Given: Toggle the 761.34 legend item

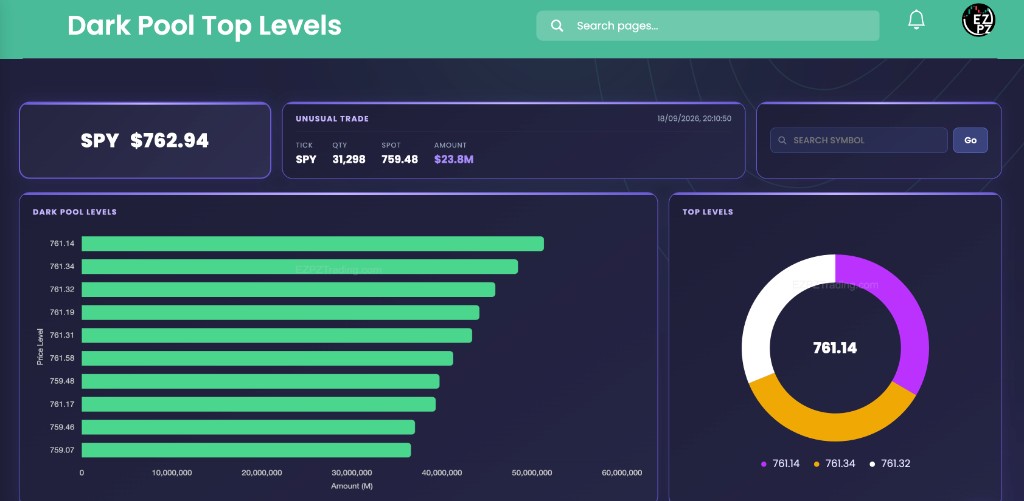Looking at the screenshot, I should (x=837, y=464).
